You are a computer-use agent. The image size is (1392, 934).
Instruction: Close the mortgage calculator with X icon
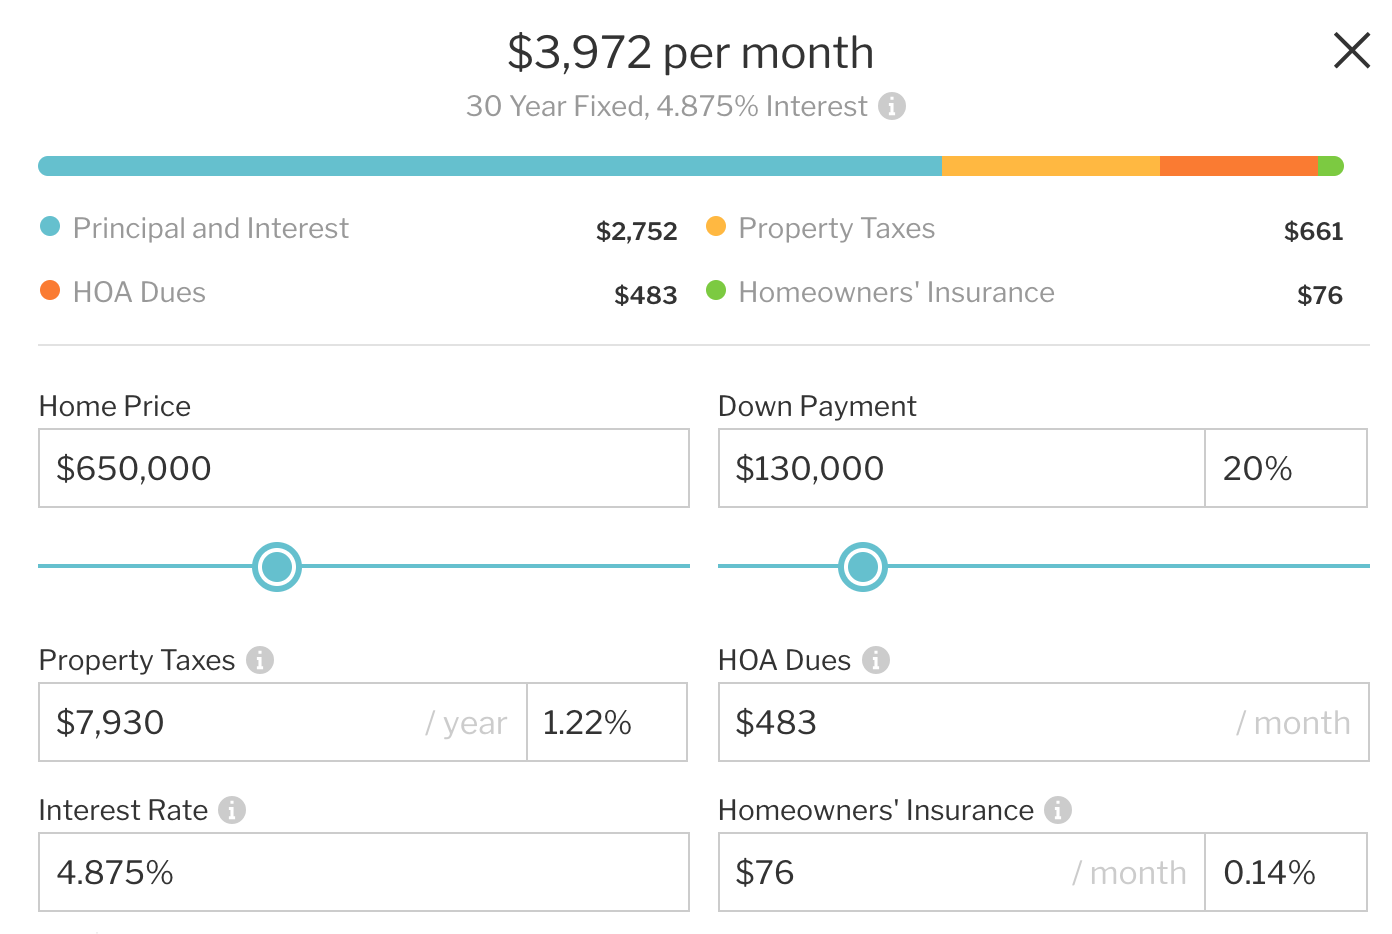(x=1351, y=50)
